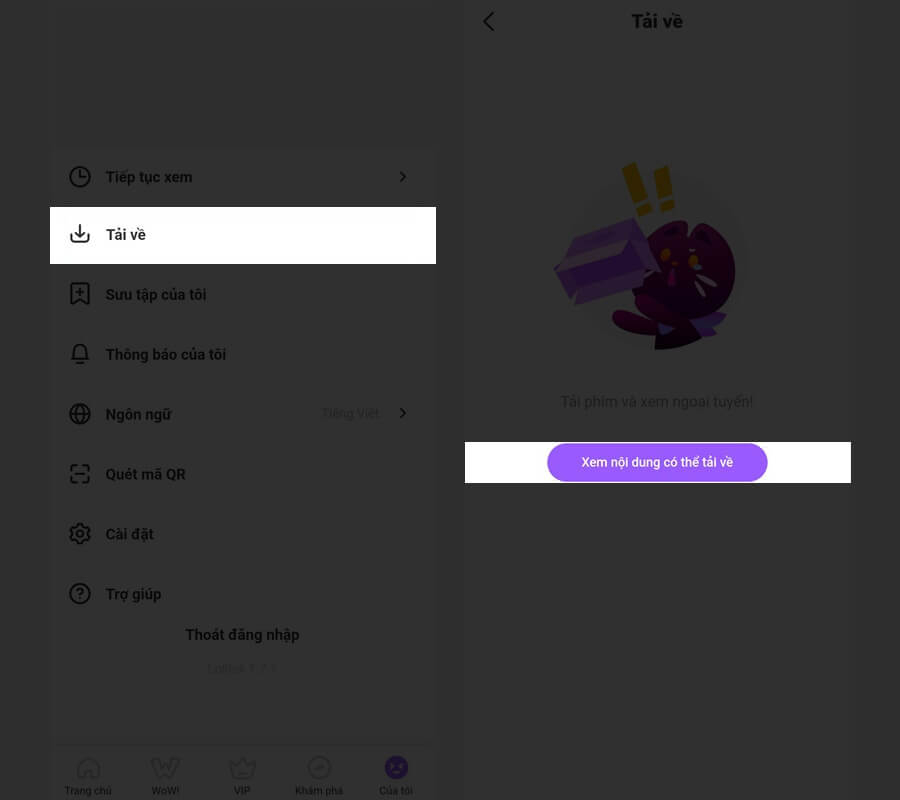Go back using the arrow beside Tải về
Screen dimensions: 900x800
pos(489,22)
